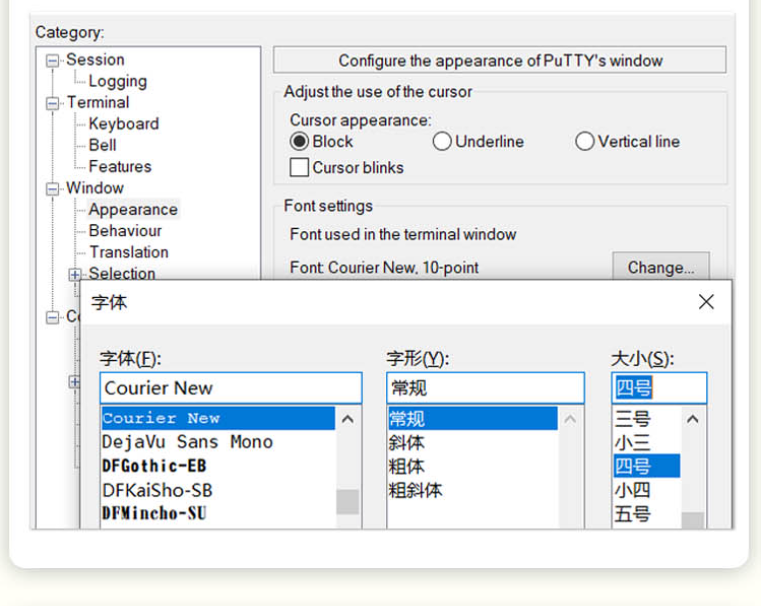Expand the Selection tree node
768x606 pixels.
[x=75, y=274]
